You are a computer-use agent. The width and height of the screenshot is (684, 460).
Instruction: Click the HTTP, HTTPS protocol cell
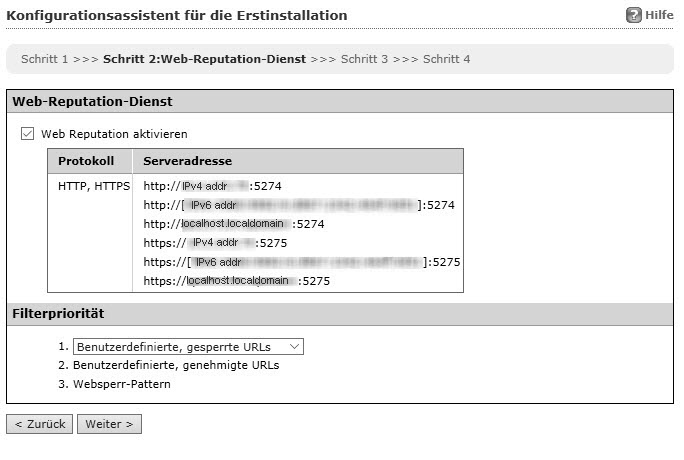[94, 186]
